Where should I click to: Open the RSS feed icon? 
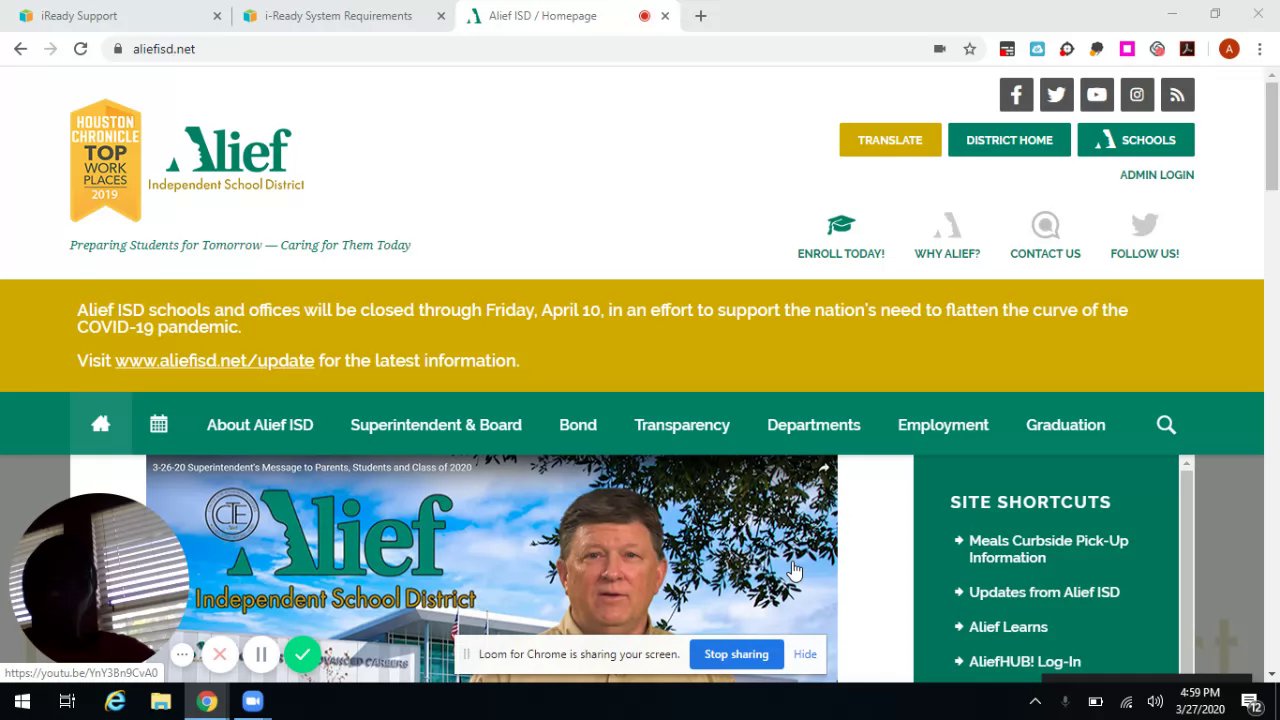point(1177,95)
